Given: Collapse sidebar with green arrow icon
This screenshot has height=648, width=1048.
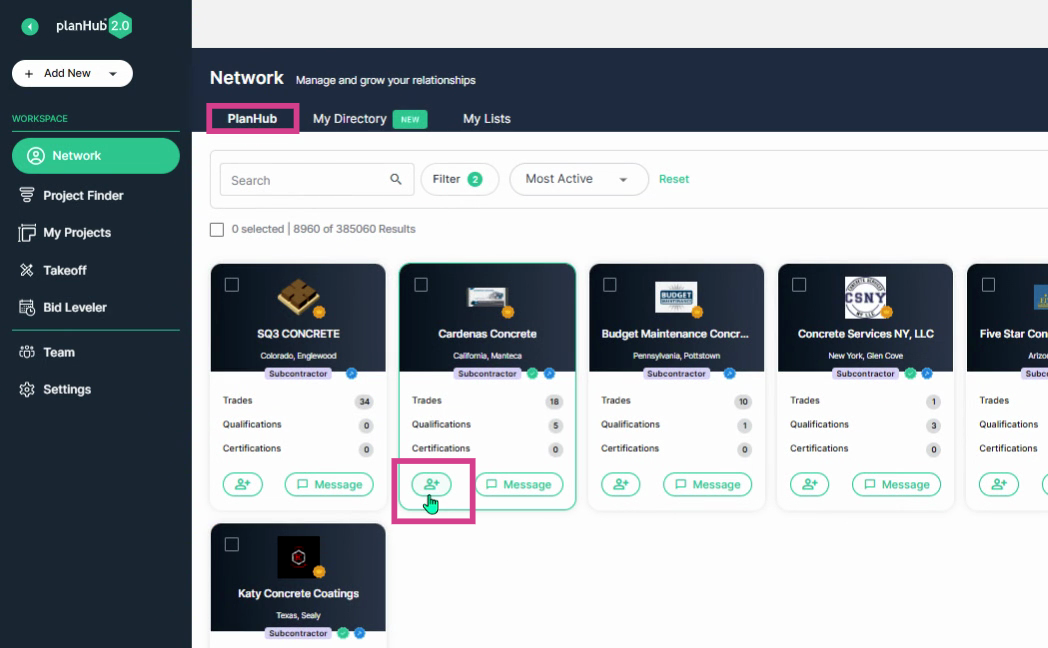Looking at the screenshot, I should click(x=29, y=26).
